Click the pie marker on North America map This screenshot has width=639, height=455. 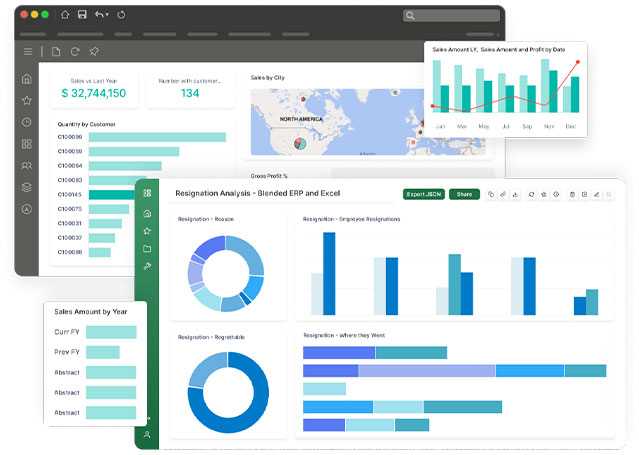pyautogui.click(x=298, y=144)
